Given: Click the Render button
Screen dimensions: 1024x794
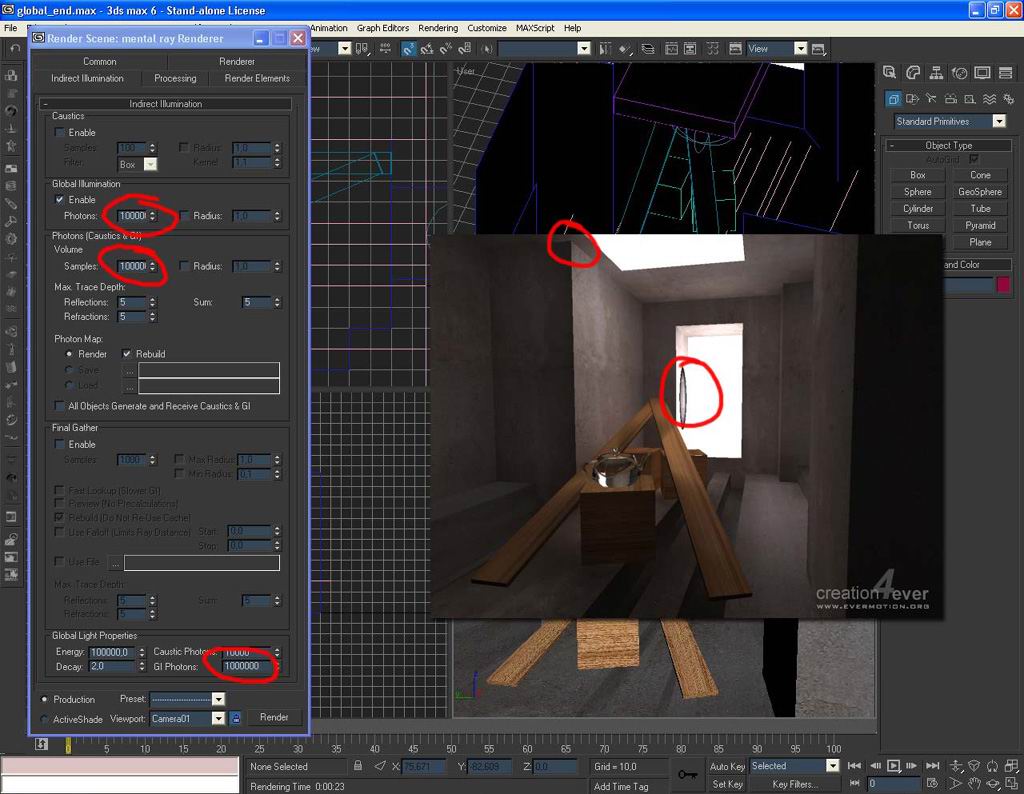Looking at the screenshot, I should point(274,717).
